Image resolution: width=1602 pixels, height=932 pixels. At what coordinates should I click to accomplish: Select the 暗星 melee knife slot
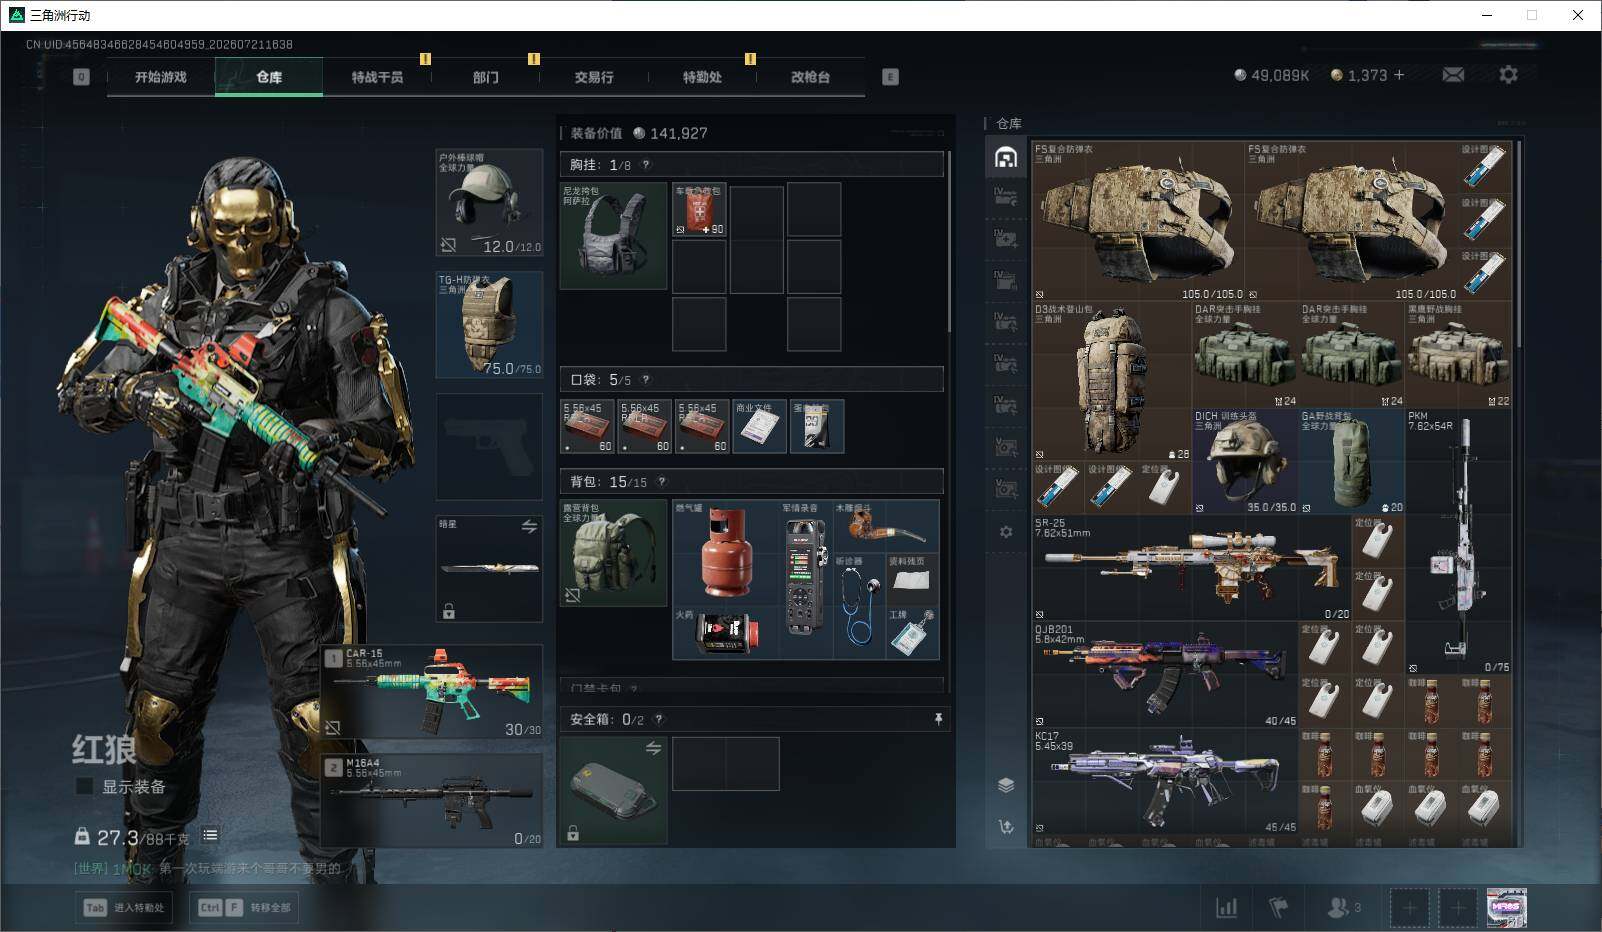click(x=489, y=568)
